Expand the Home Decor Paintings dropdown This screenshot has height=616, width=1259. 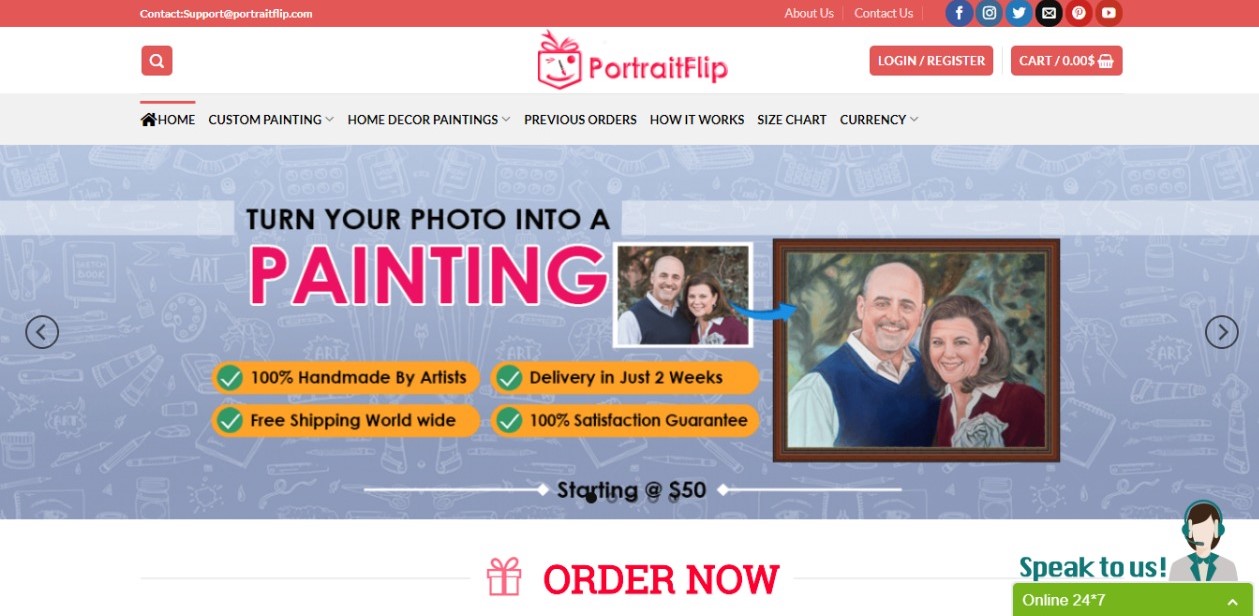coord(429,120)
